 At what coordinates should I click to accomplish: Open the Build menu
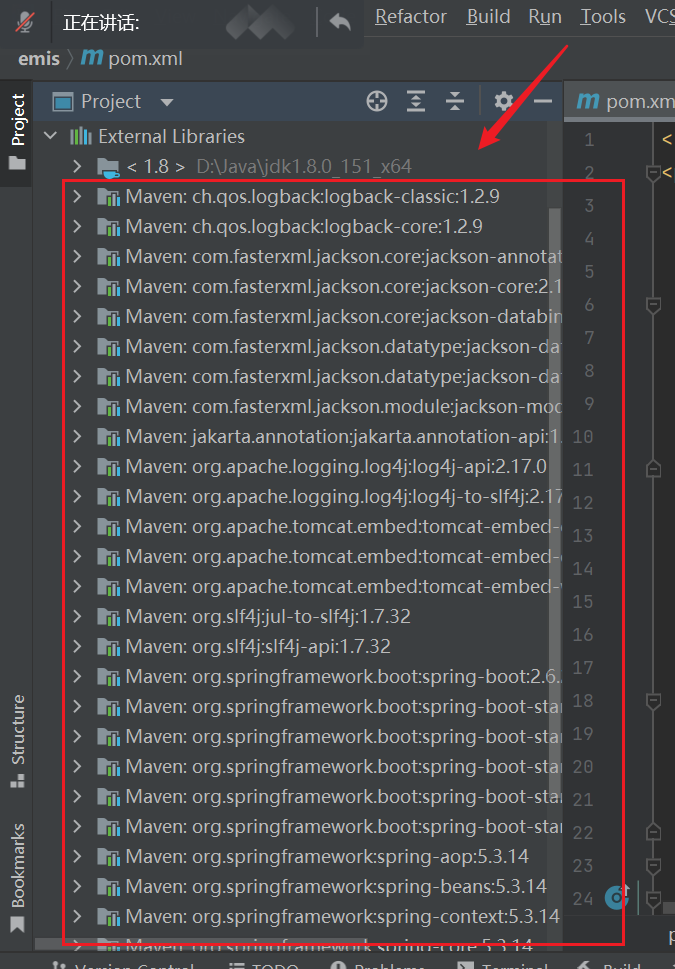pyautogui.click(x=488, y=17)
